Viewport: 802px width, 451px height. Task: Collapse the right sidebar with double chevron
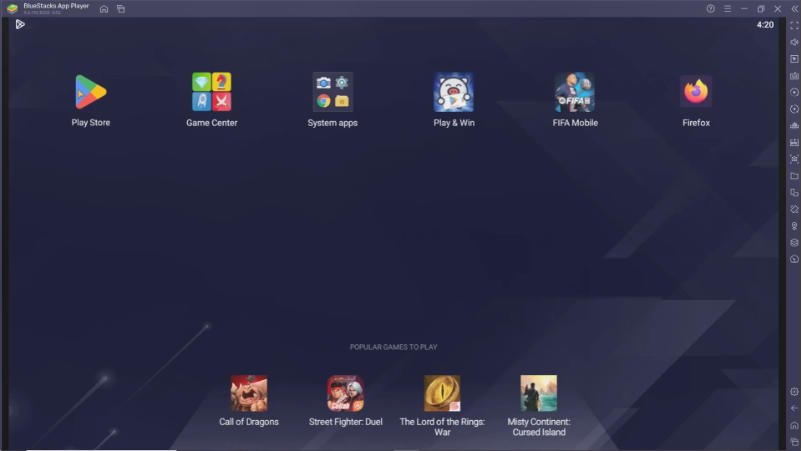(x=795, y=9)
